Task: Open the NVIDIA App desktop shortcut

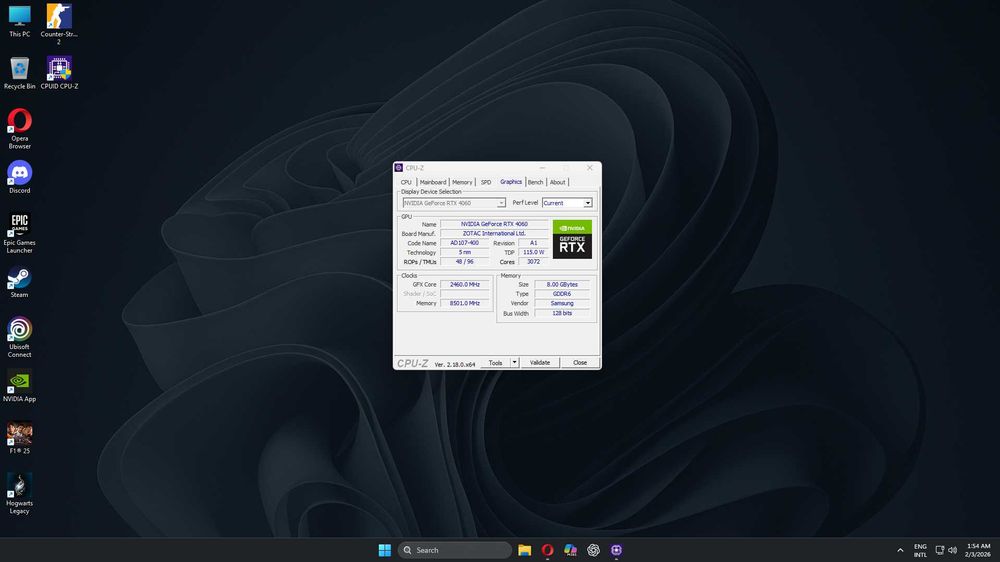Action: (19, 387)
